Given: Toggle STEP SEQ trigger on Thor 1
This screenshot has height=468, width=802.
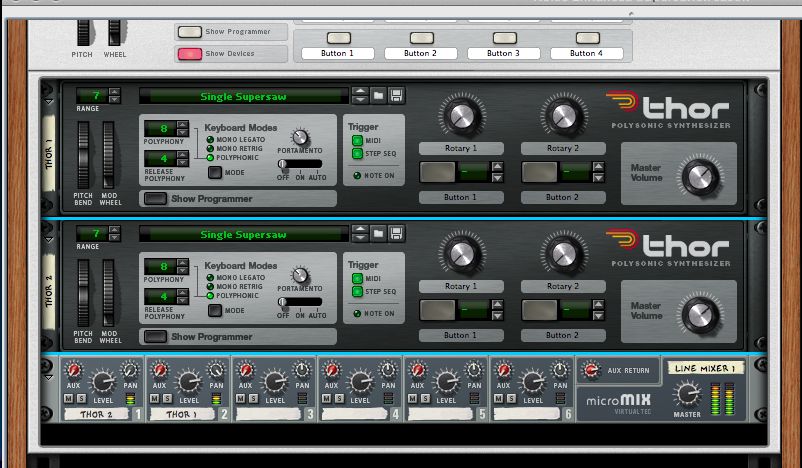Looking at the screenshot, I should click(357, 153).
